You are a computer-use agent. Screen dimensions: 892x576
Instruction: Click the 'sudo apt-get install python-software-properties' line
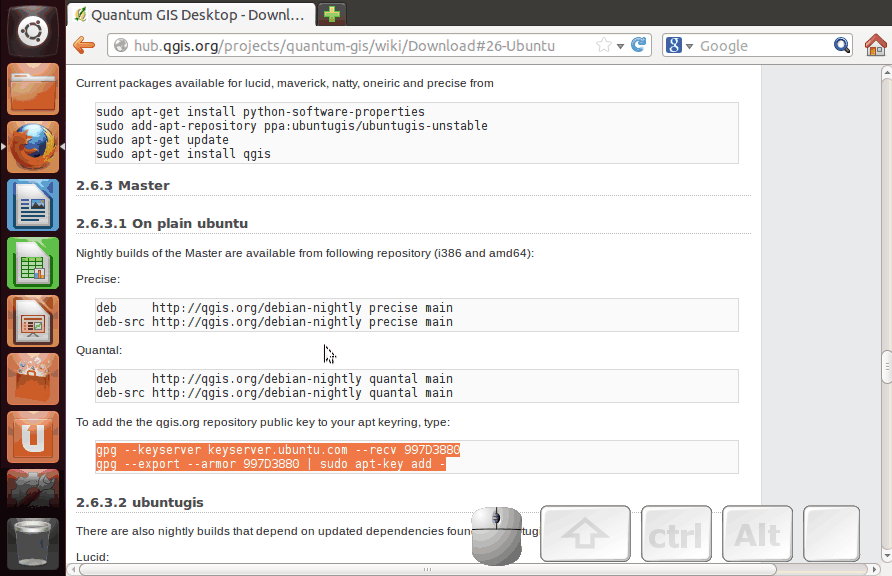(261, 111)
